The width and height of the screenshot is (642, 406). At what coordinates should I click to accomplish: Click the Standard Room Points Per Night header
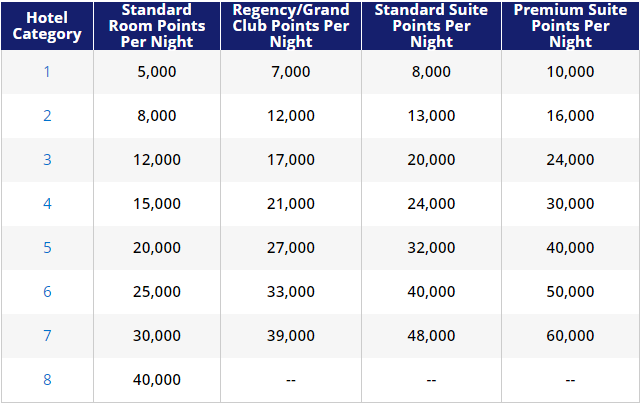point(157,26)
